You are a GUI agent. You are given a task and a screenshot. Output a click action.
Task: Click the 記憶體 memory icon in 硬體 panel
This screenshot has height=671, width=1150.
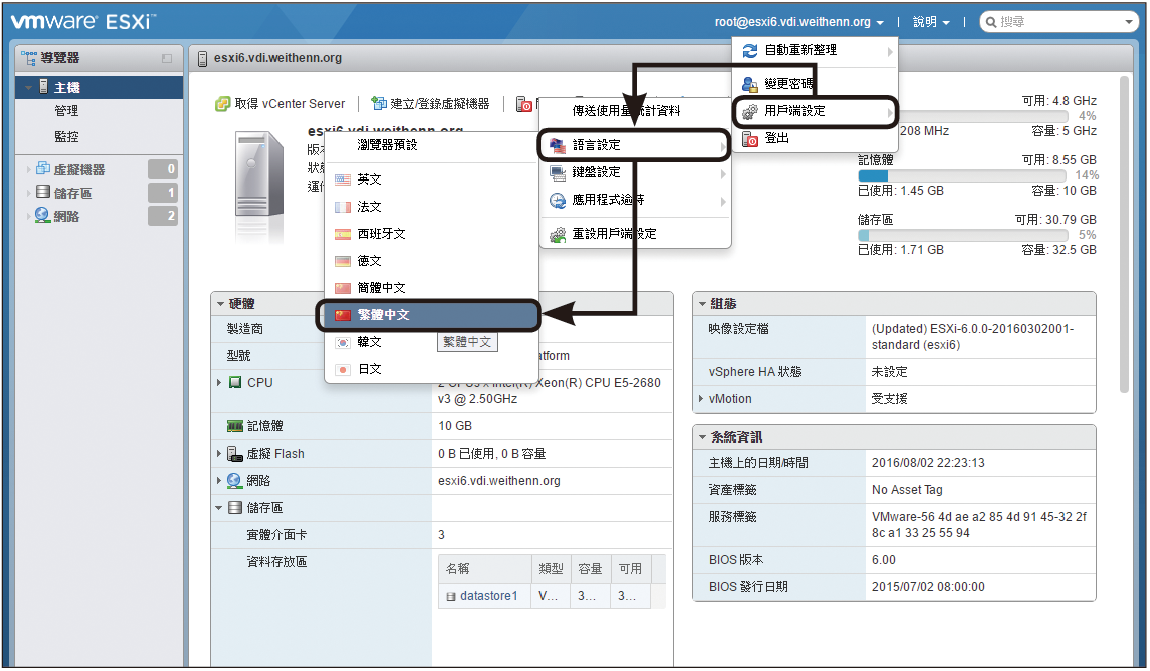point(235,426)
